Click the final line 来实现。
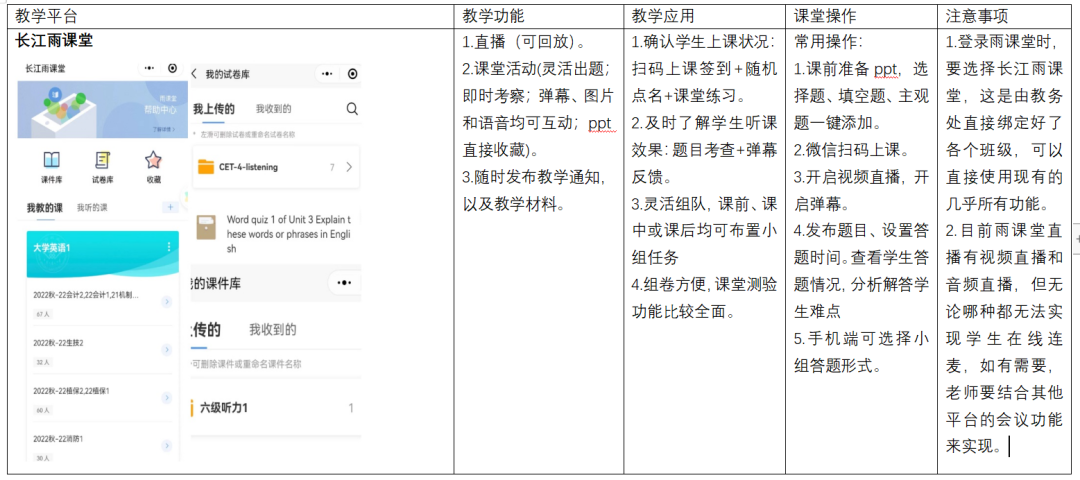 [x=974, y=446]
